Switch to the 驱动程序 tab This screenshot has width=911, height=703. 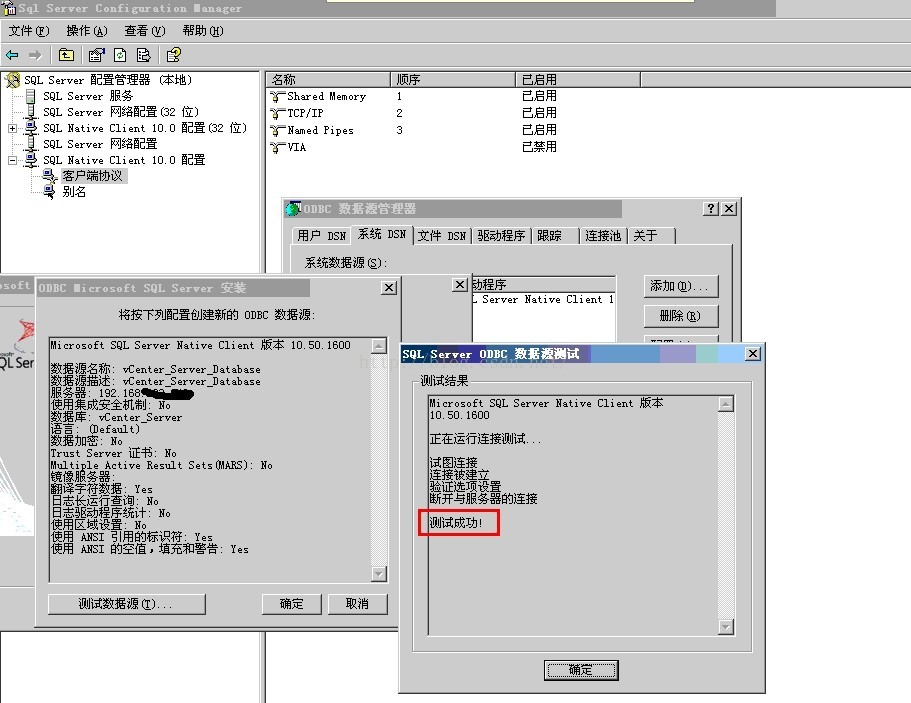coord(501,236)
